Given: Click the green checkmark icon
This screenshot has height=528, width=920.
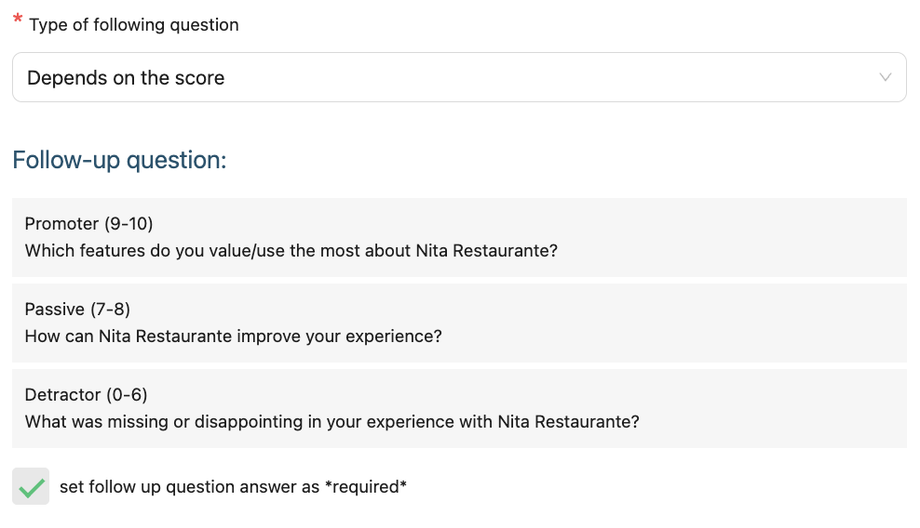Looking at the screenshot, I should coord(31,488).
